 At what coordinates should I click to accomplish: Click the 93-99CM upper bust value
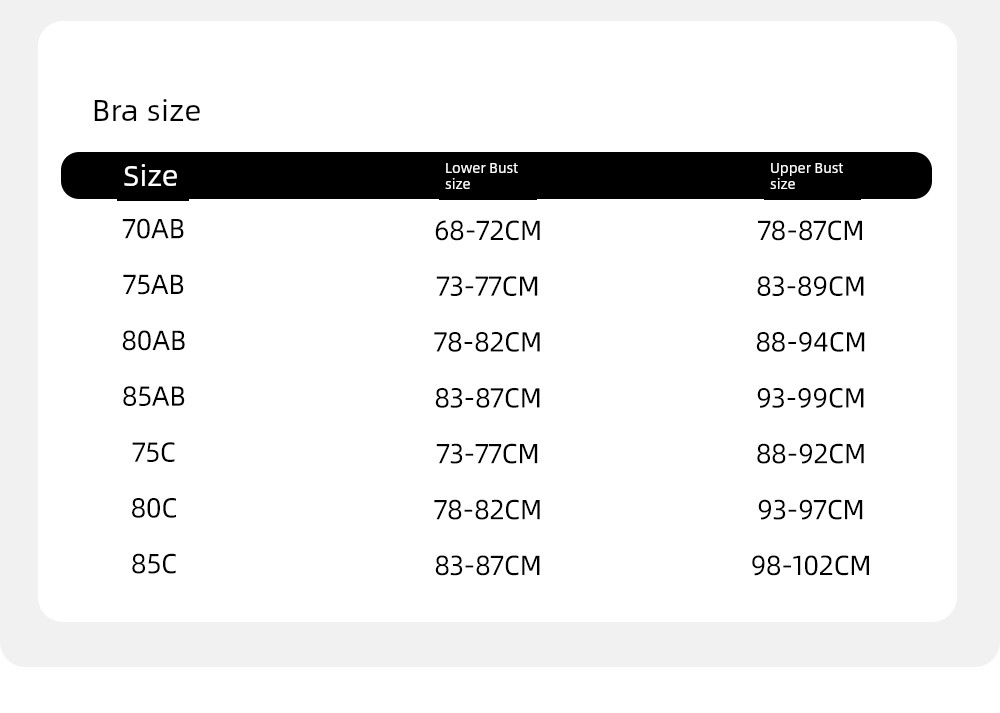click(x=810, y=398)
